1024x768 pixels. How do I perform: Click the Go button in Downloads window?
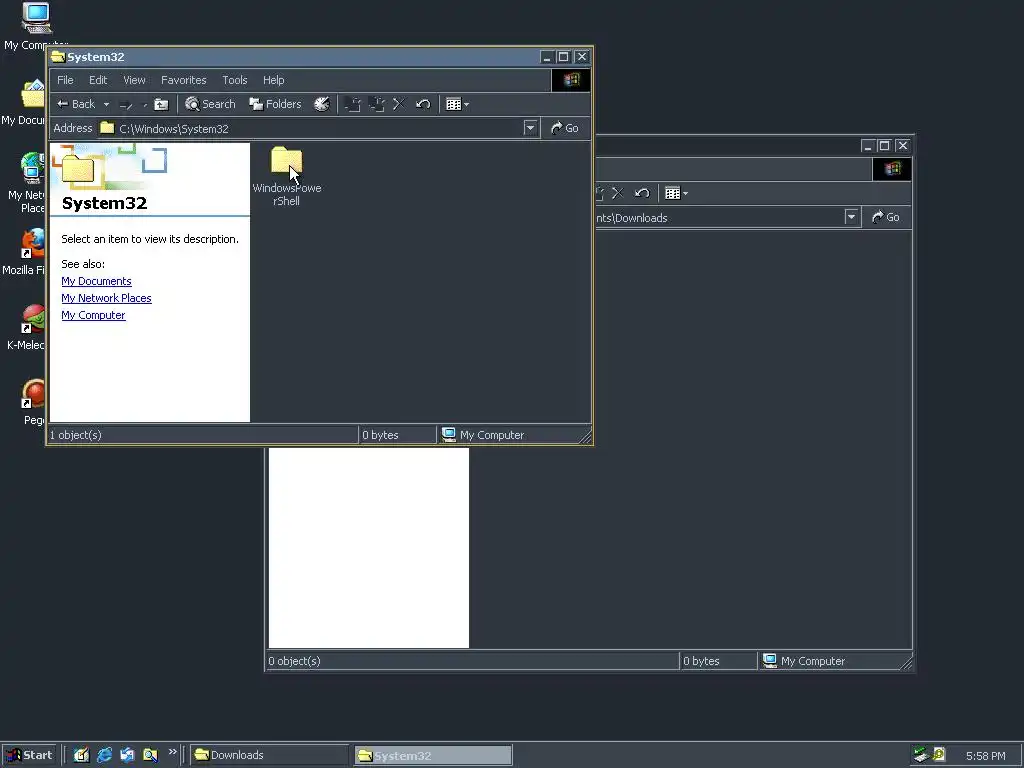pyautogui.click(x=886, y=217)
